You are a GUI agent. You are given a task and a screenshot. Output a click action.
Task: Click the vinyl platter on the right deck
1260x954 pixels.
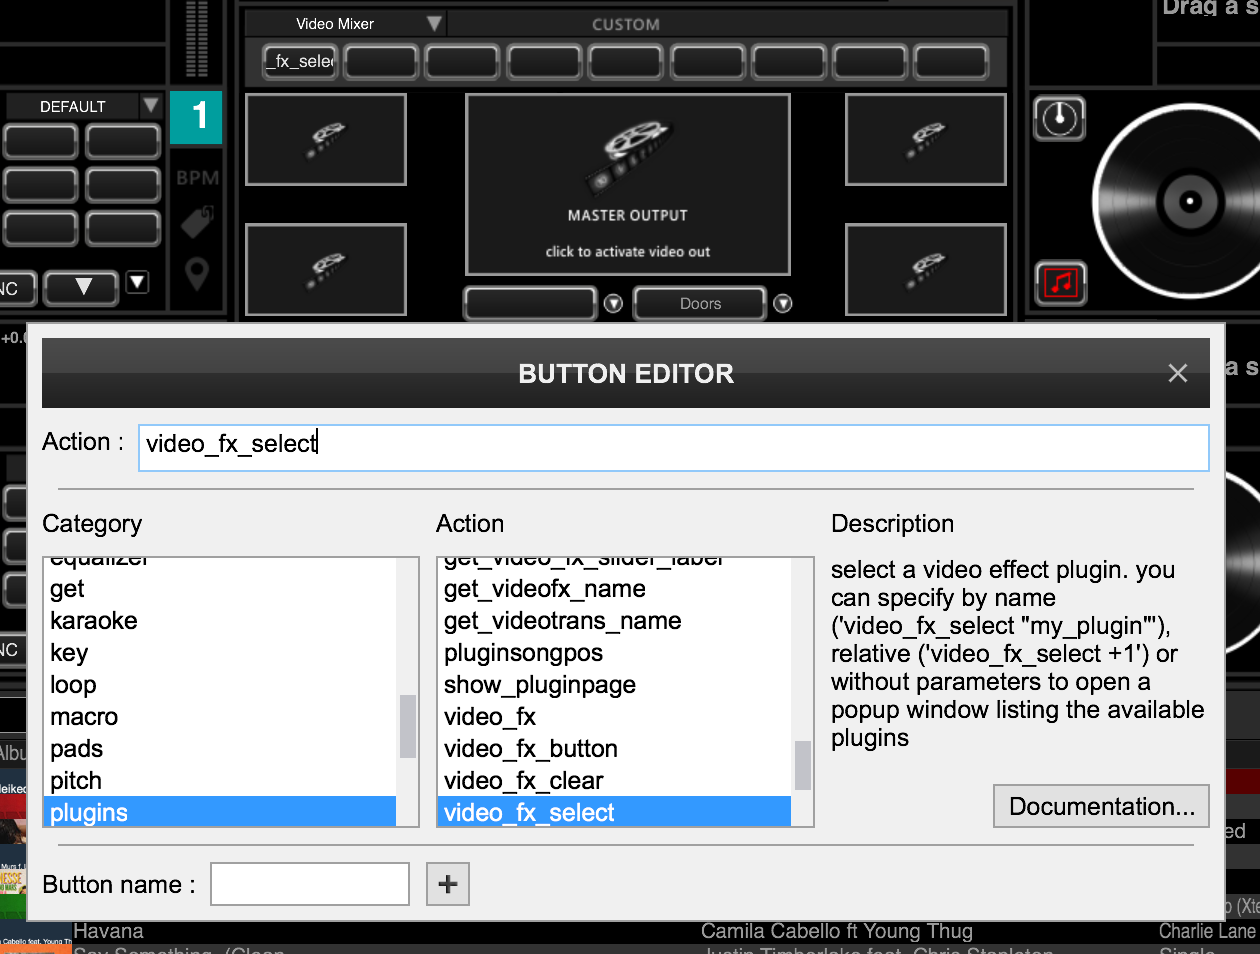(x=1190, y=200)
